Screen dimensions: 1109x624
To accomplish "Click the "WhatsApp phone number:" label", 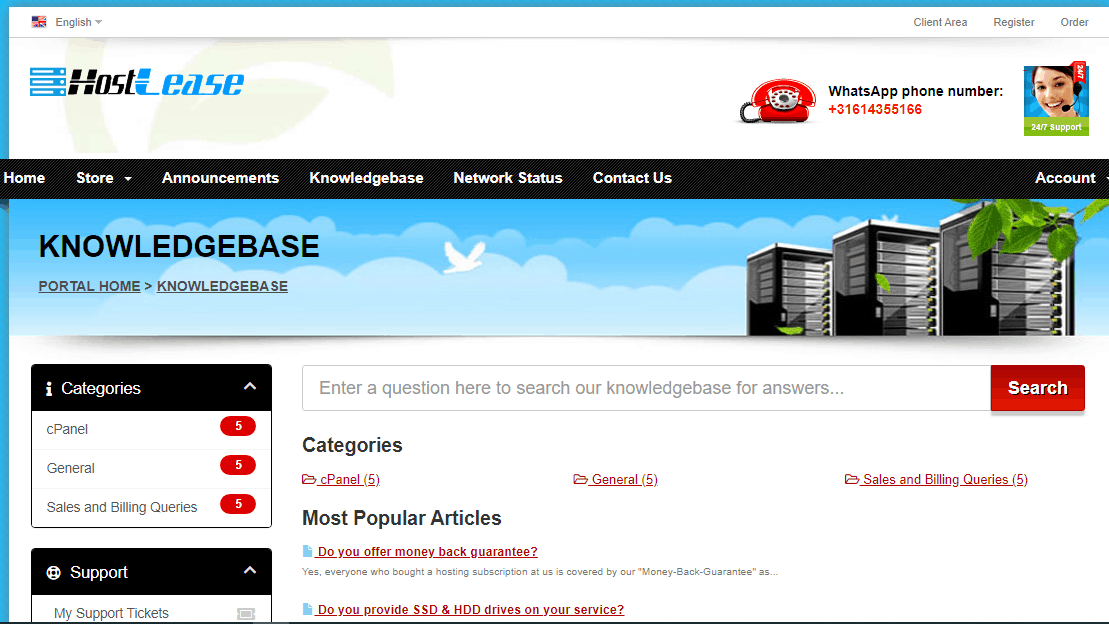I will [x=915, y=91].
